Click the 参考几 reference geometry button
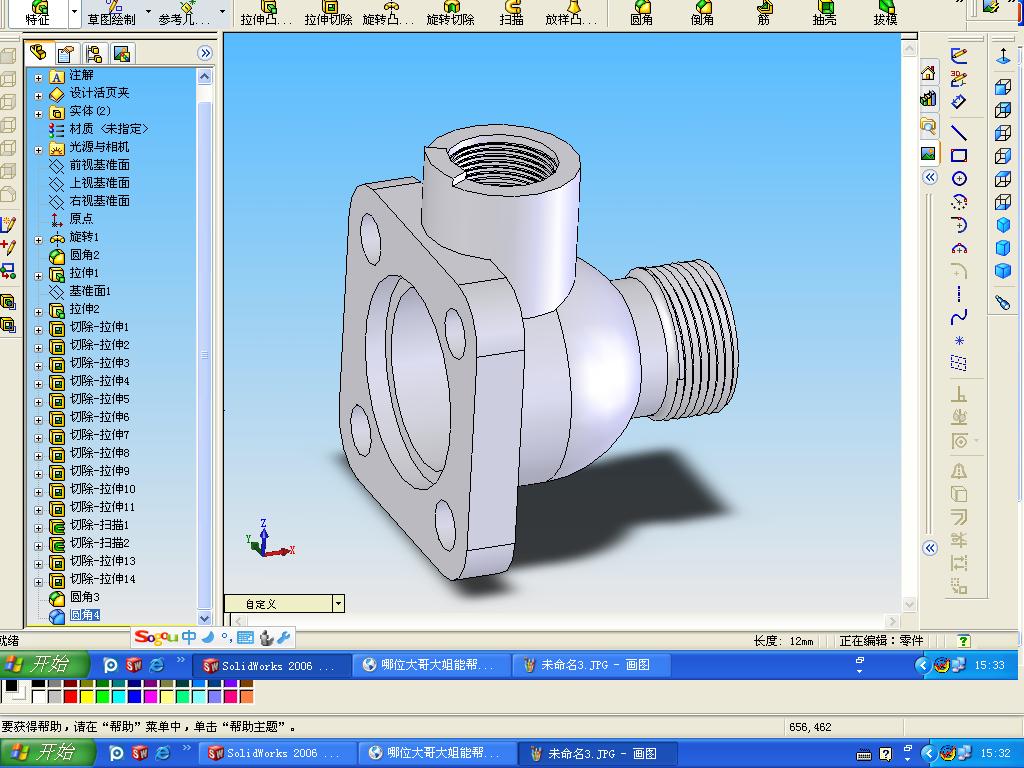This screenshot has height=768, width=1024. (x=185, y=12)
